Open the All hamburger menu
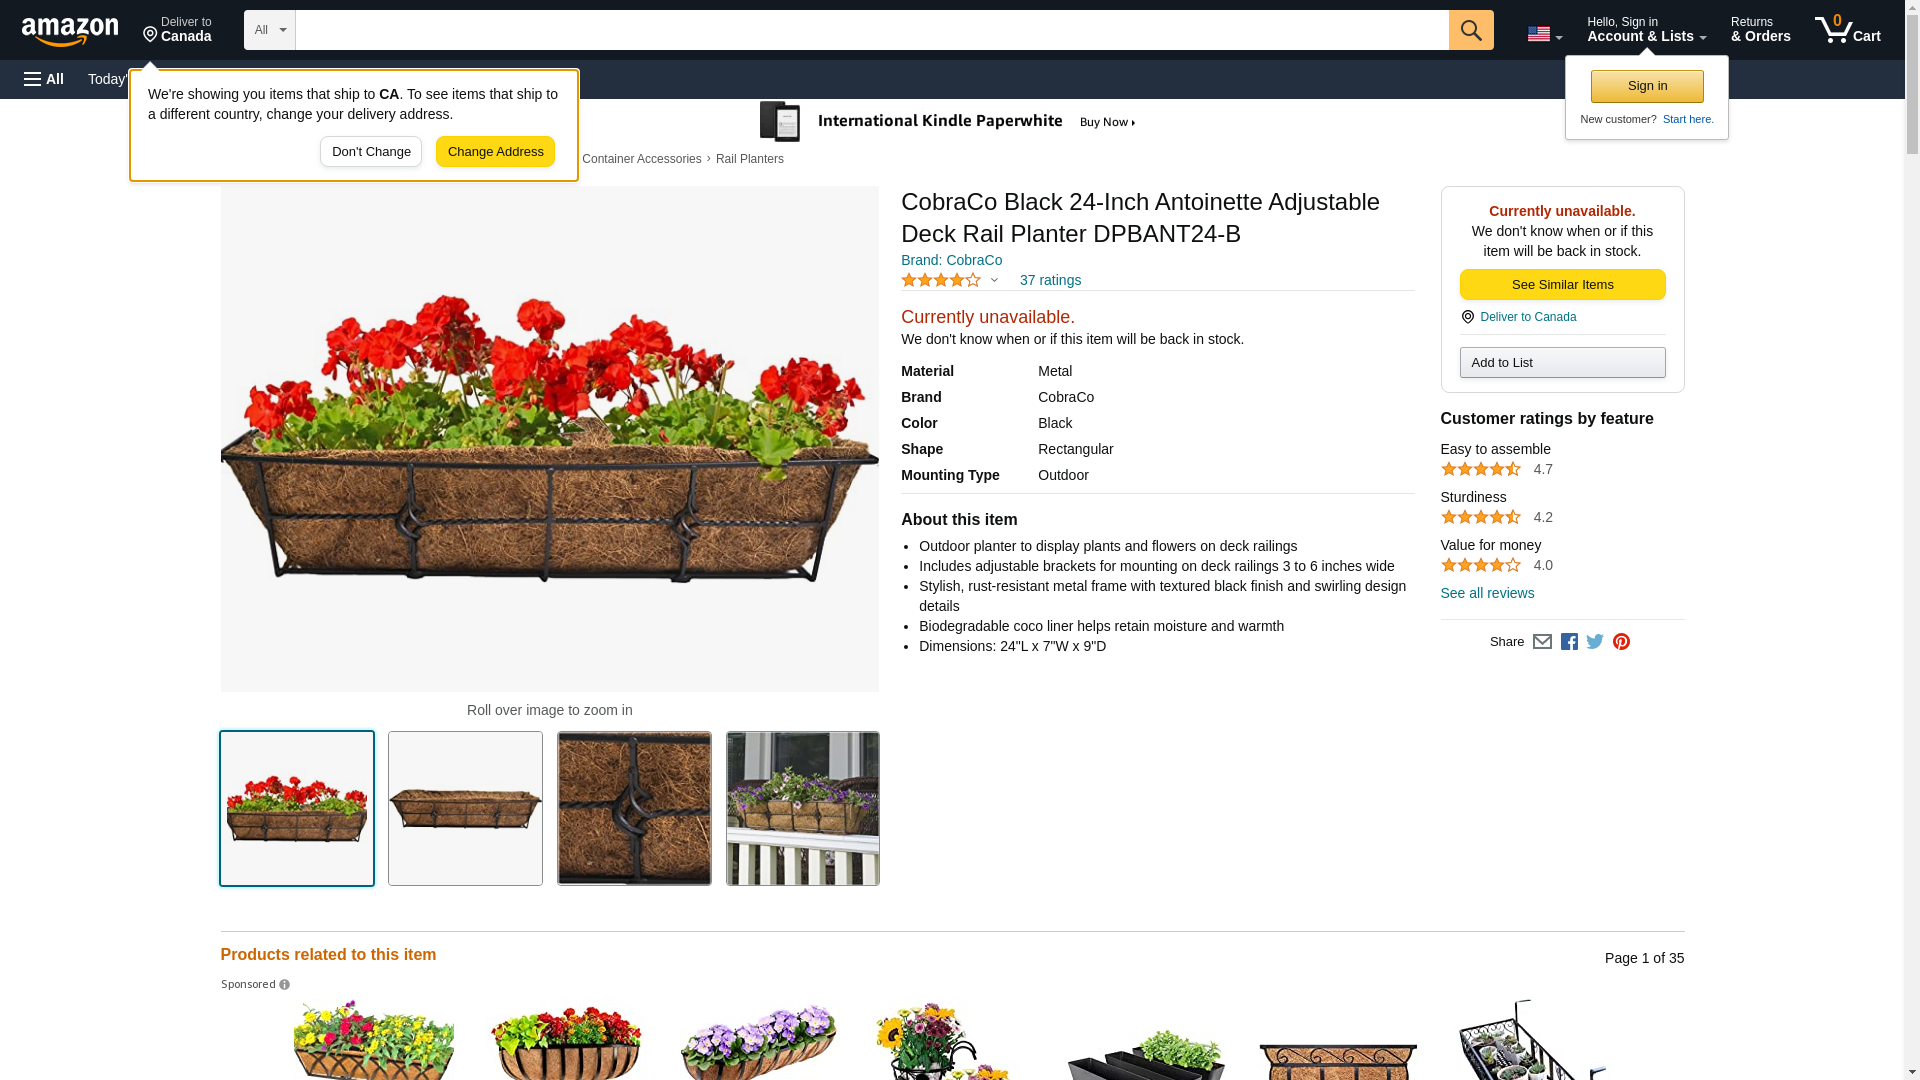Viewport: 1920px width, 1080px height. click(x=44, y=79)
